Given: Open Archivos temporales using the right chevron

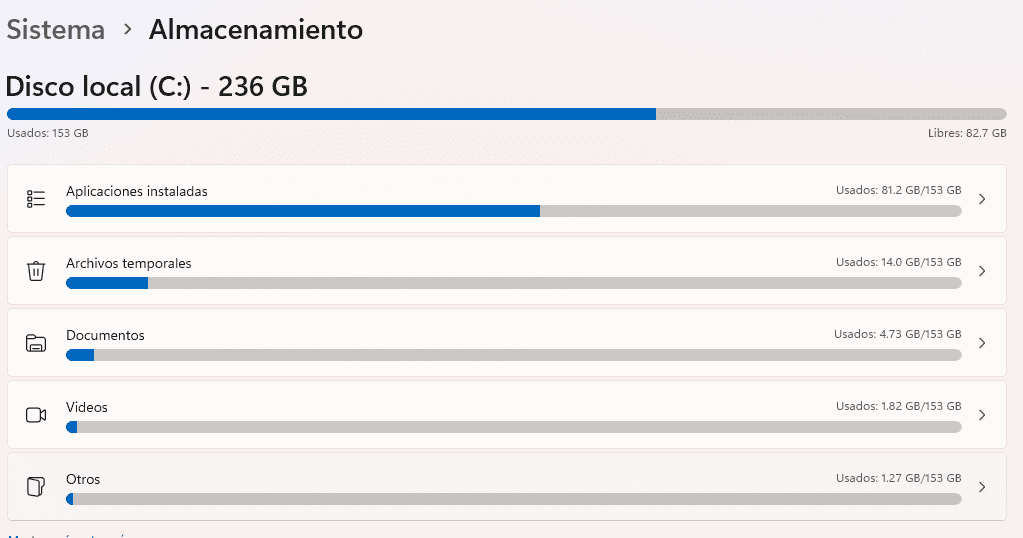Looking at the screenshot, I should [x=982, y=271].
